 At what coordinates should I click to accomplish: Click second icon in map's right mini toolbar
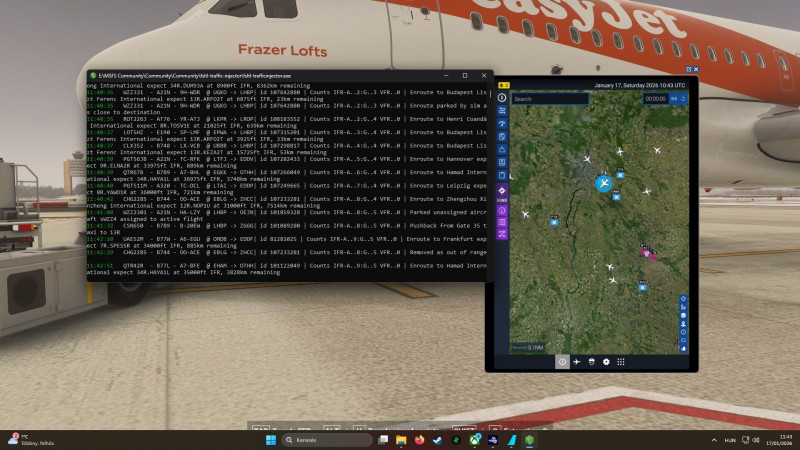coord(683,307)
